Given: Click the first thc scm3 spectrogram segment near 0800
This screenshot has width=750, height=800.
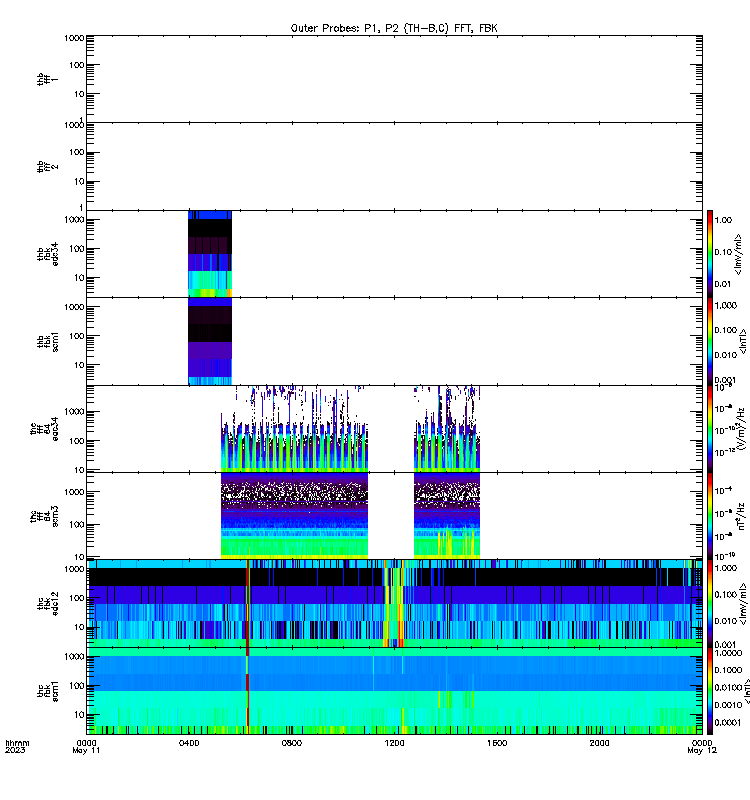Looking at the screenshot, I should (x=294, y=516).
